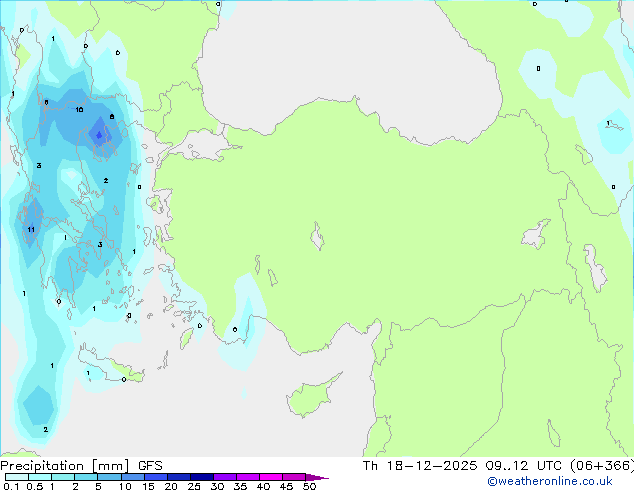
Task: Open the weatheronline.co.uk credit link
Action: (x=550, y=481)
